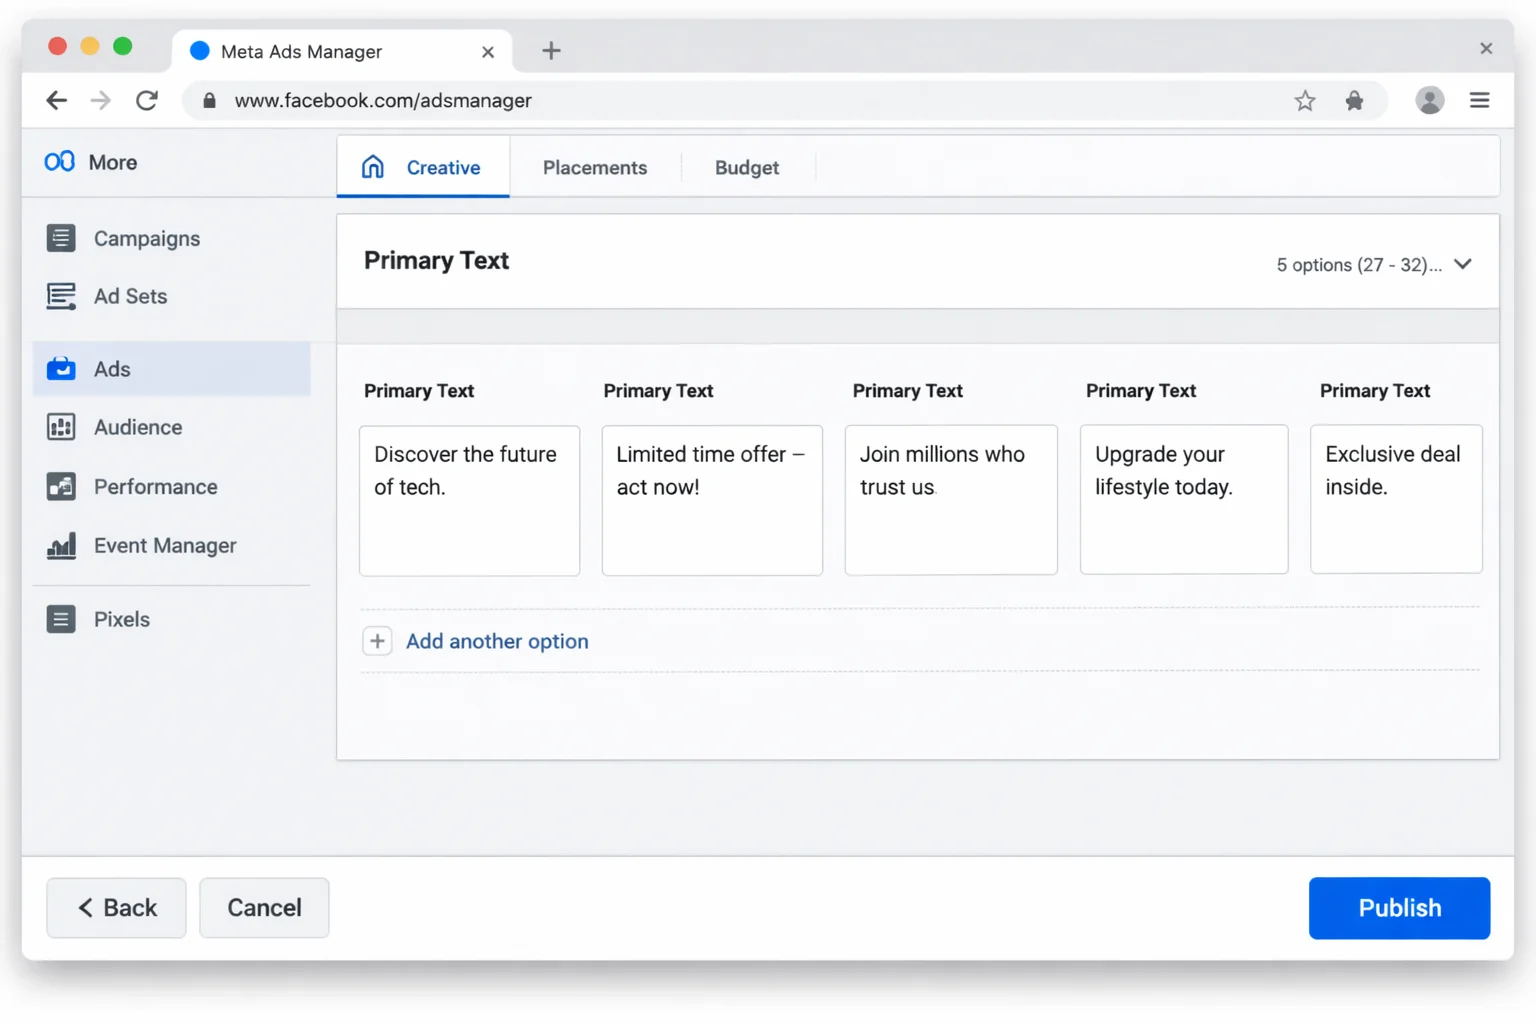Click the plus icon beside Add another option
This screenshot has width=1536, height=1024.
[x=377, y=641]
